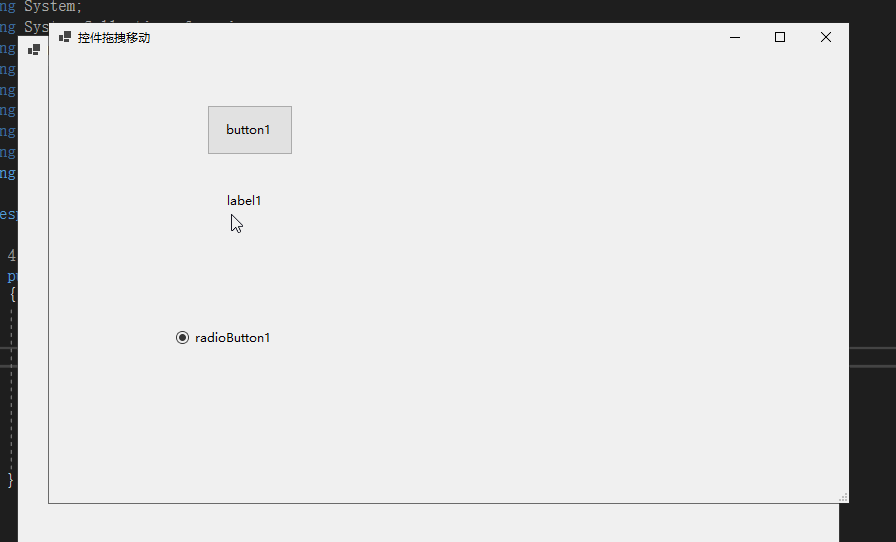This screenshot has width=896, height=542.
Task: Click the dashed outlining guide line in editor
Action: tap(11, 389)
